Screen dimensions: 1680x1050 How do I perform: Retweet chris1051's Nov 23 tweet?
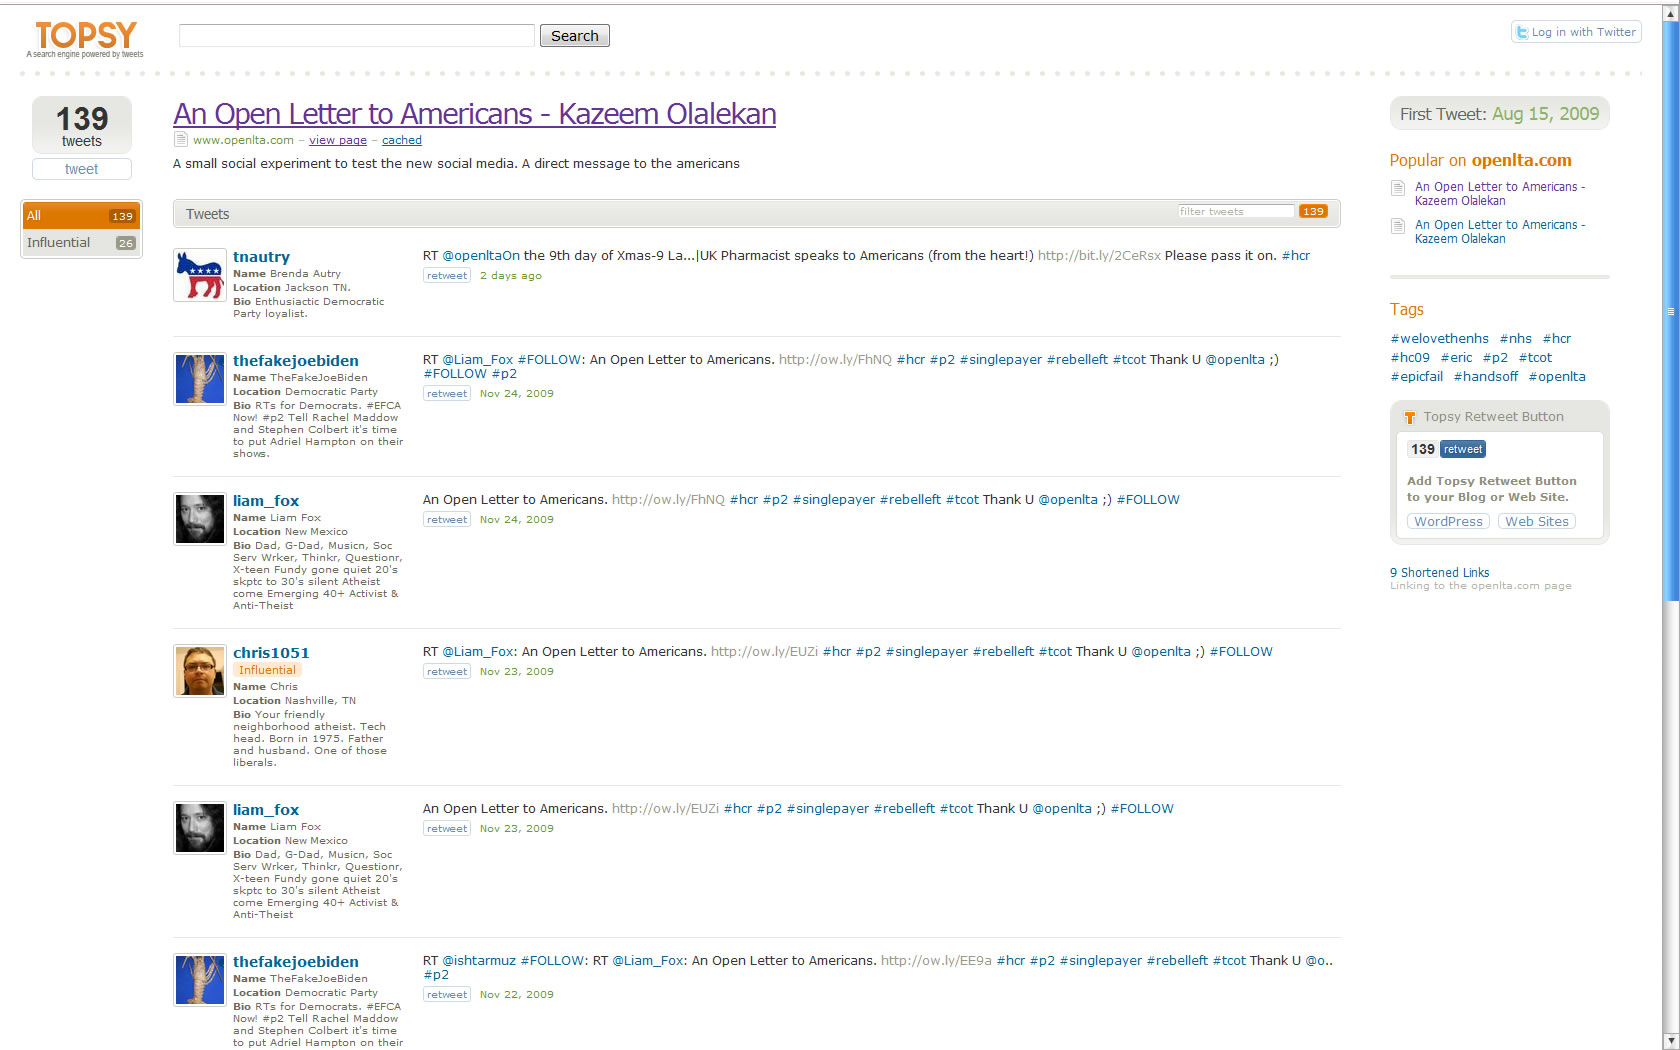447,672
